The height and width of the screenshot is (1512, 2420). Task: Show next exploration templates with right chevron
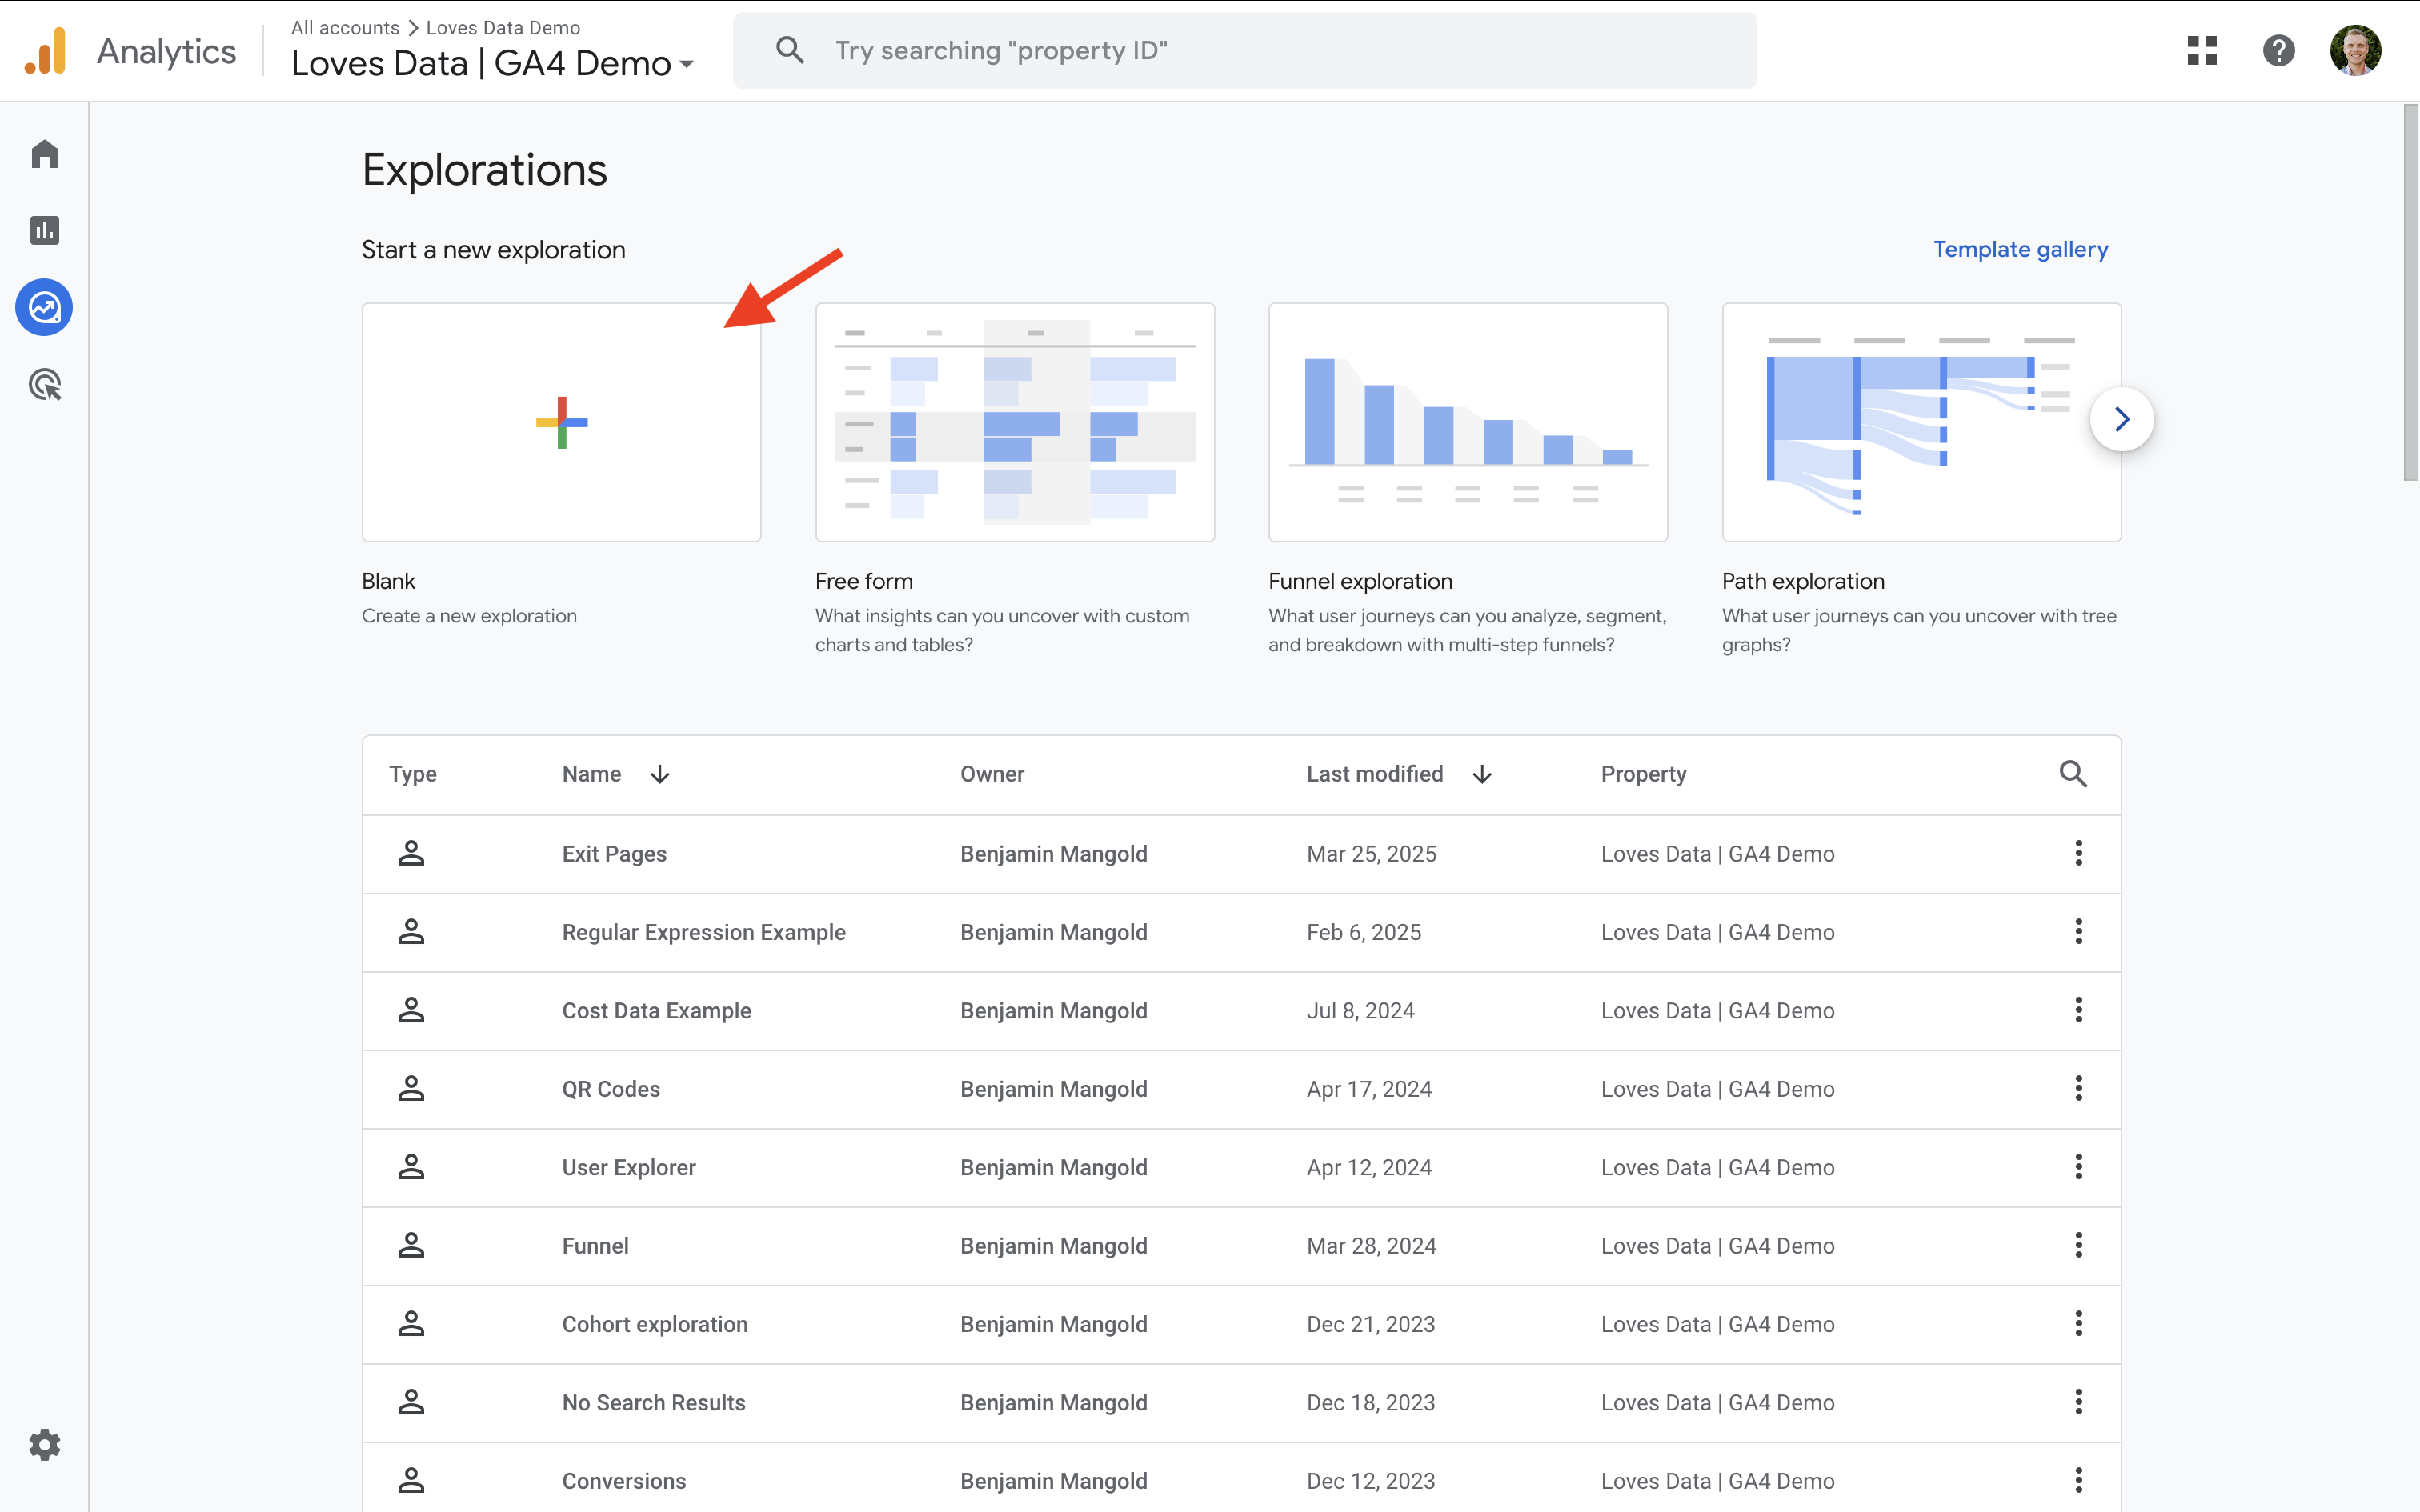pyautogui.click(x=2121, y=419)
